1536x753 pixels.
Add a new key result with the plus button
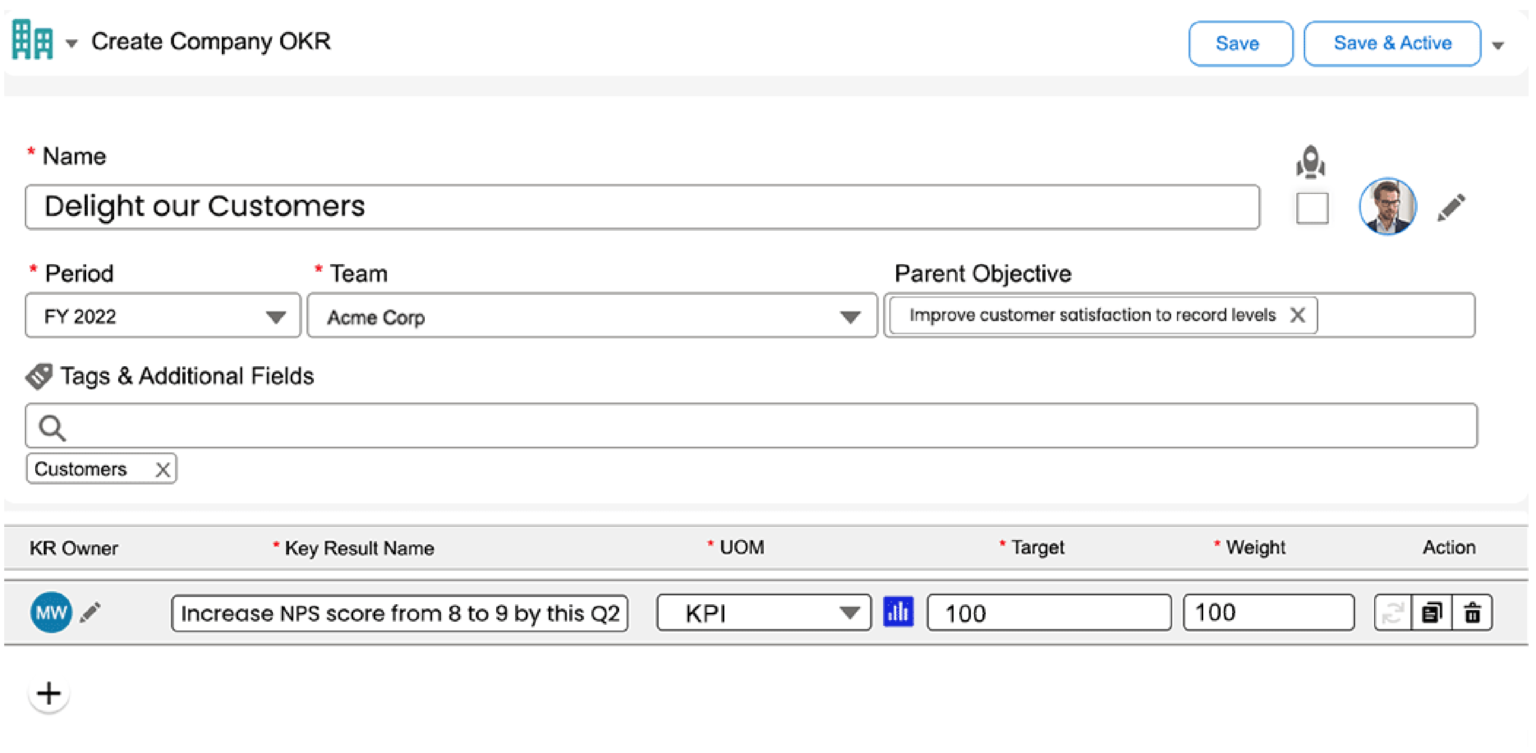point(48,692)
